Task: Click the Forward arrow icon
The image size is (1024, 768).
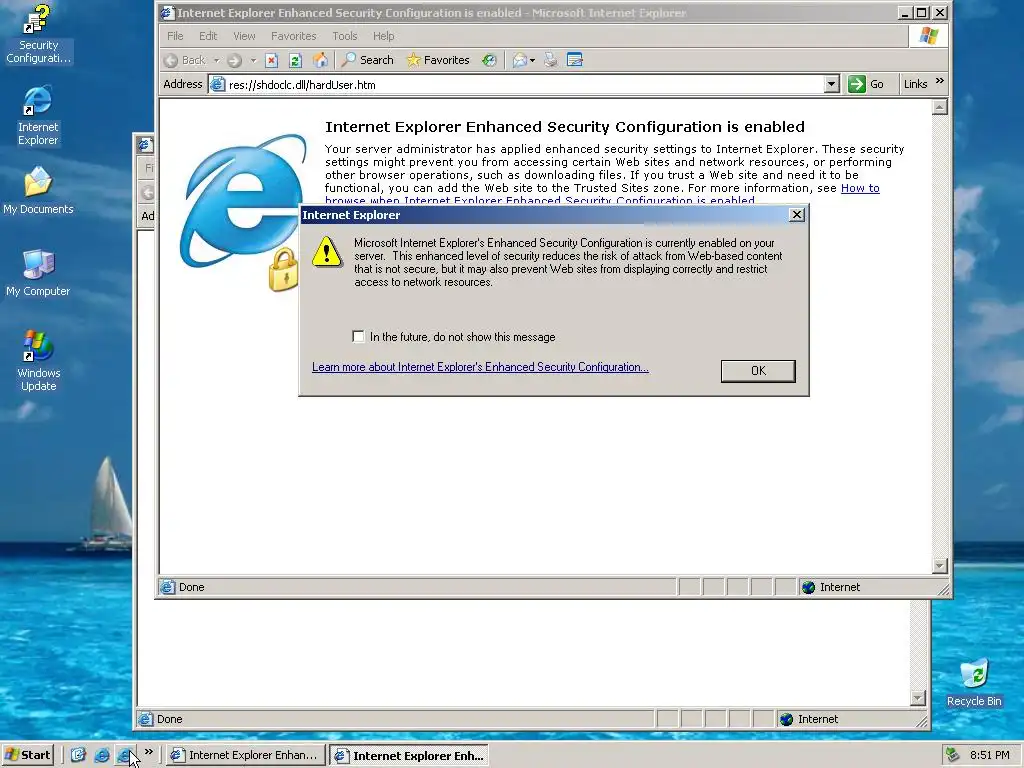Action: tap(234, 60)
